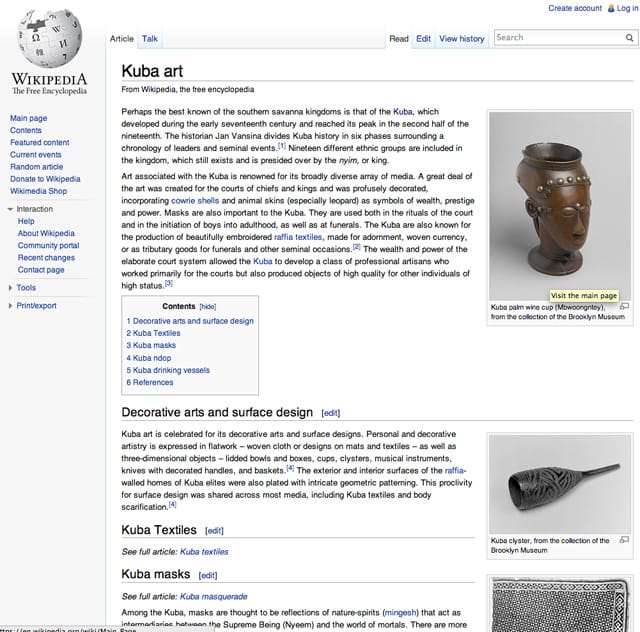Jump to References in contents

click(x=150, y=383)
